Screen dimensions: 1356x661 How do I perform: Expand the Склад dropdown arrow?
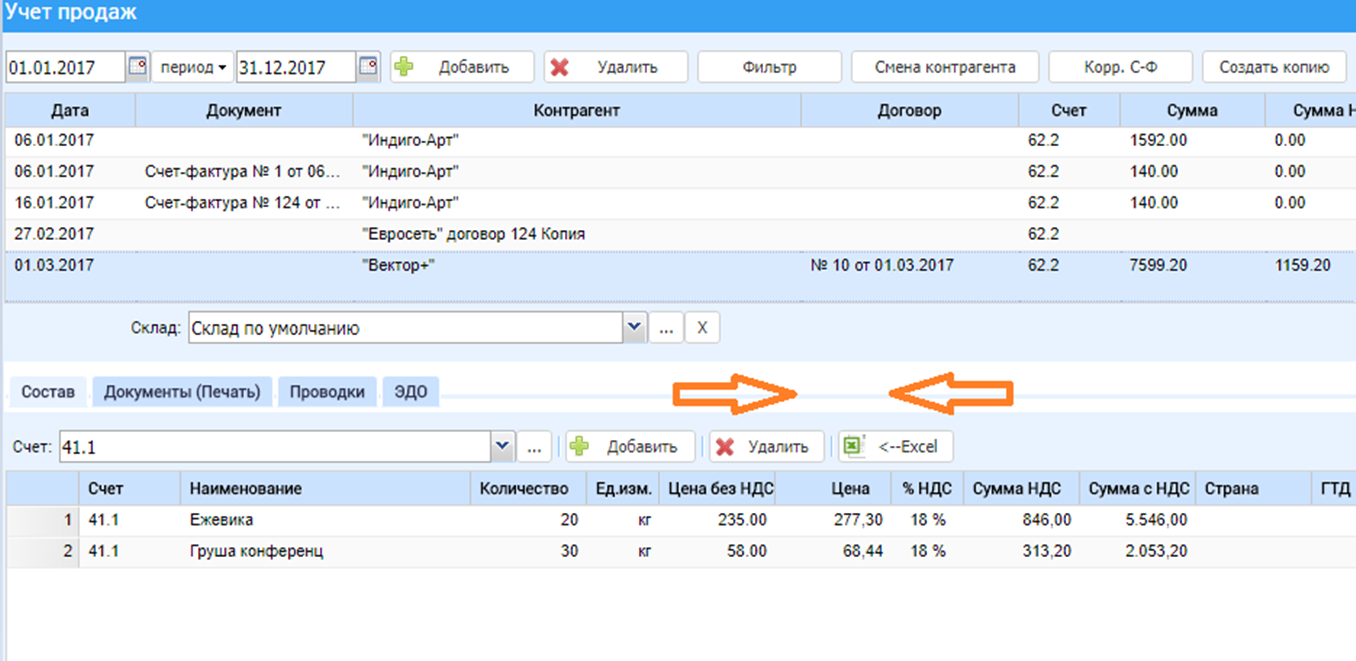pos(633,327)
